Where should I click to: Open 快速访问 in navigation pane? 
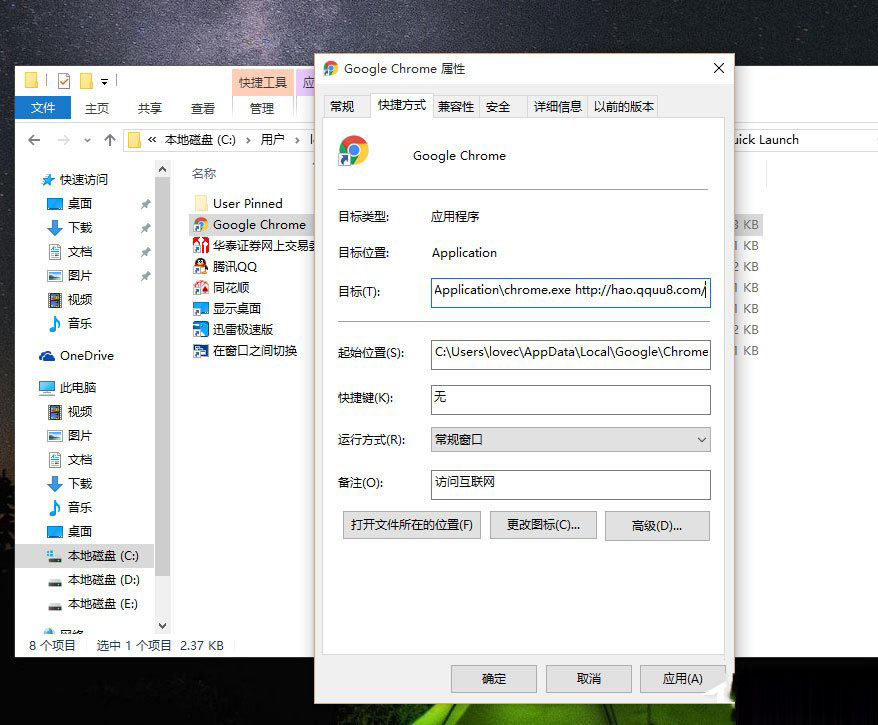tap(75, 180)
